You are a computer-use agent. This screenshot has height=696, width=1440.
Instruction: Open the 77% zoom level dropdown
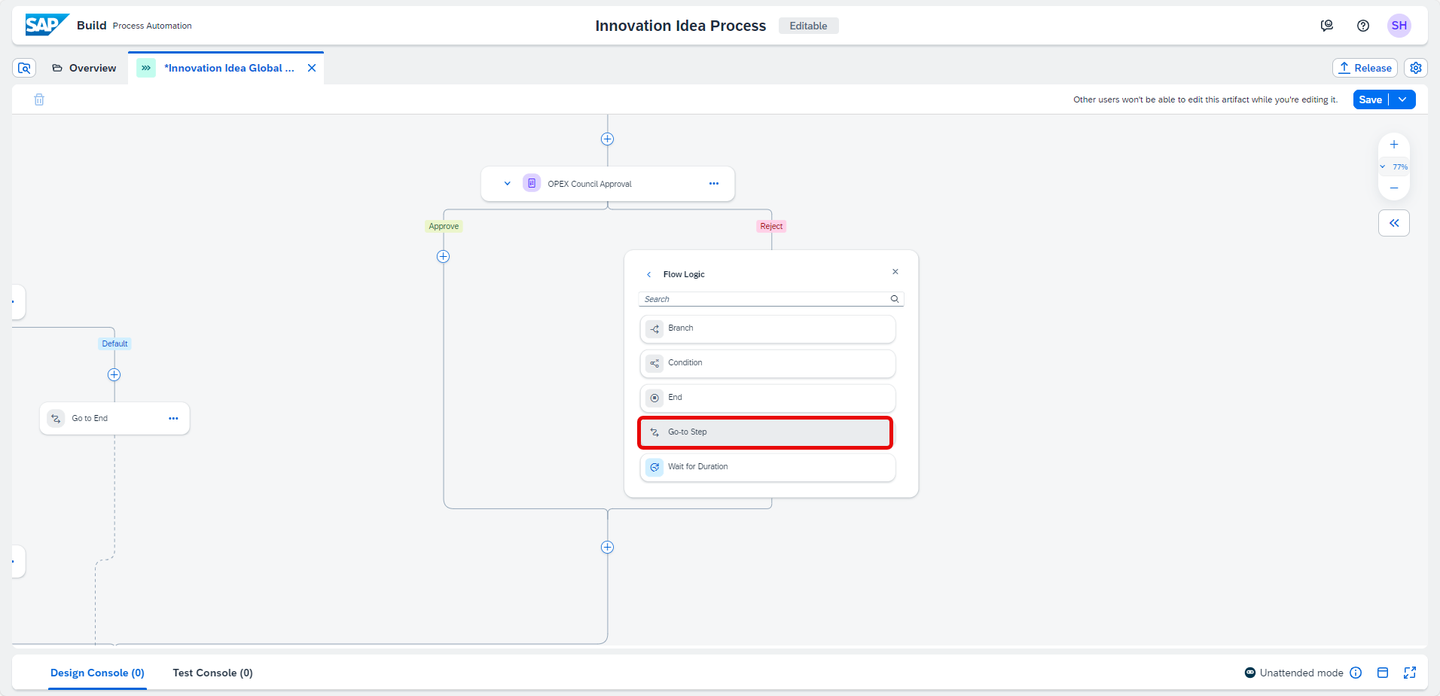pyautogui.click(x=1394, y=167)
